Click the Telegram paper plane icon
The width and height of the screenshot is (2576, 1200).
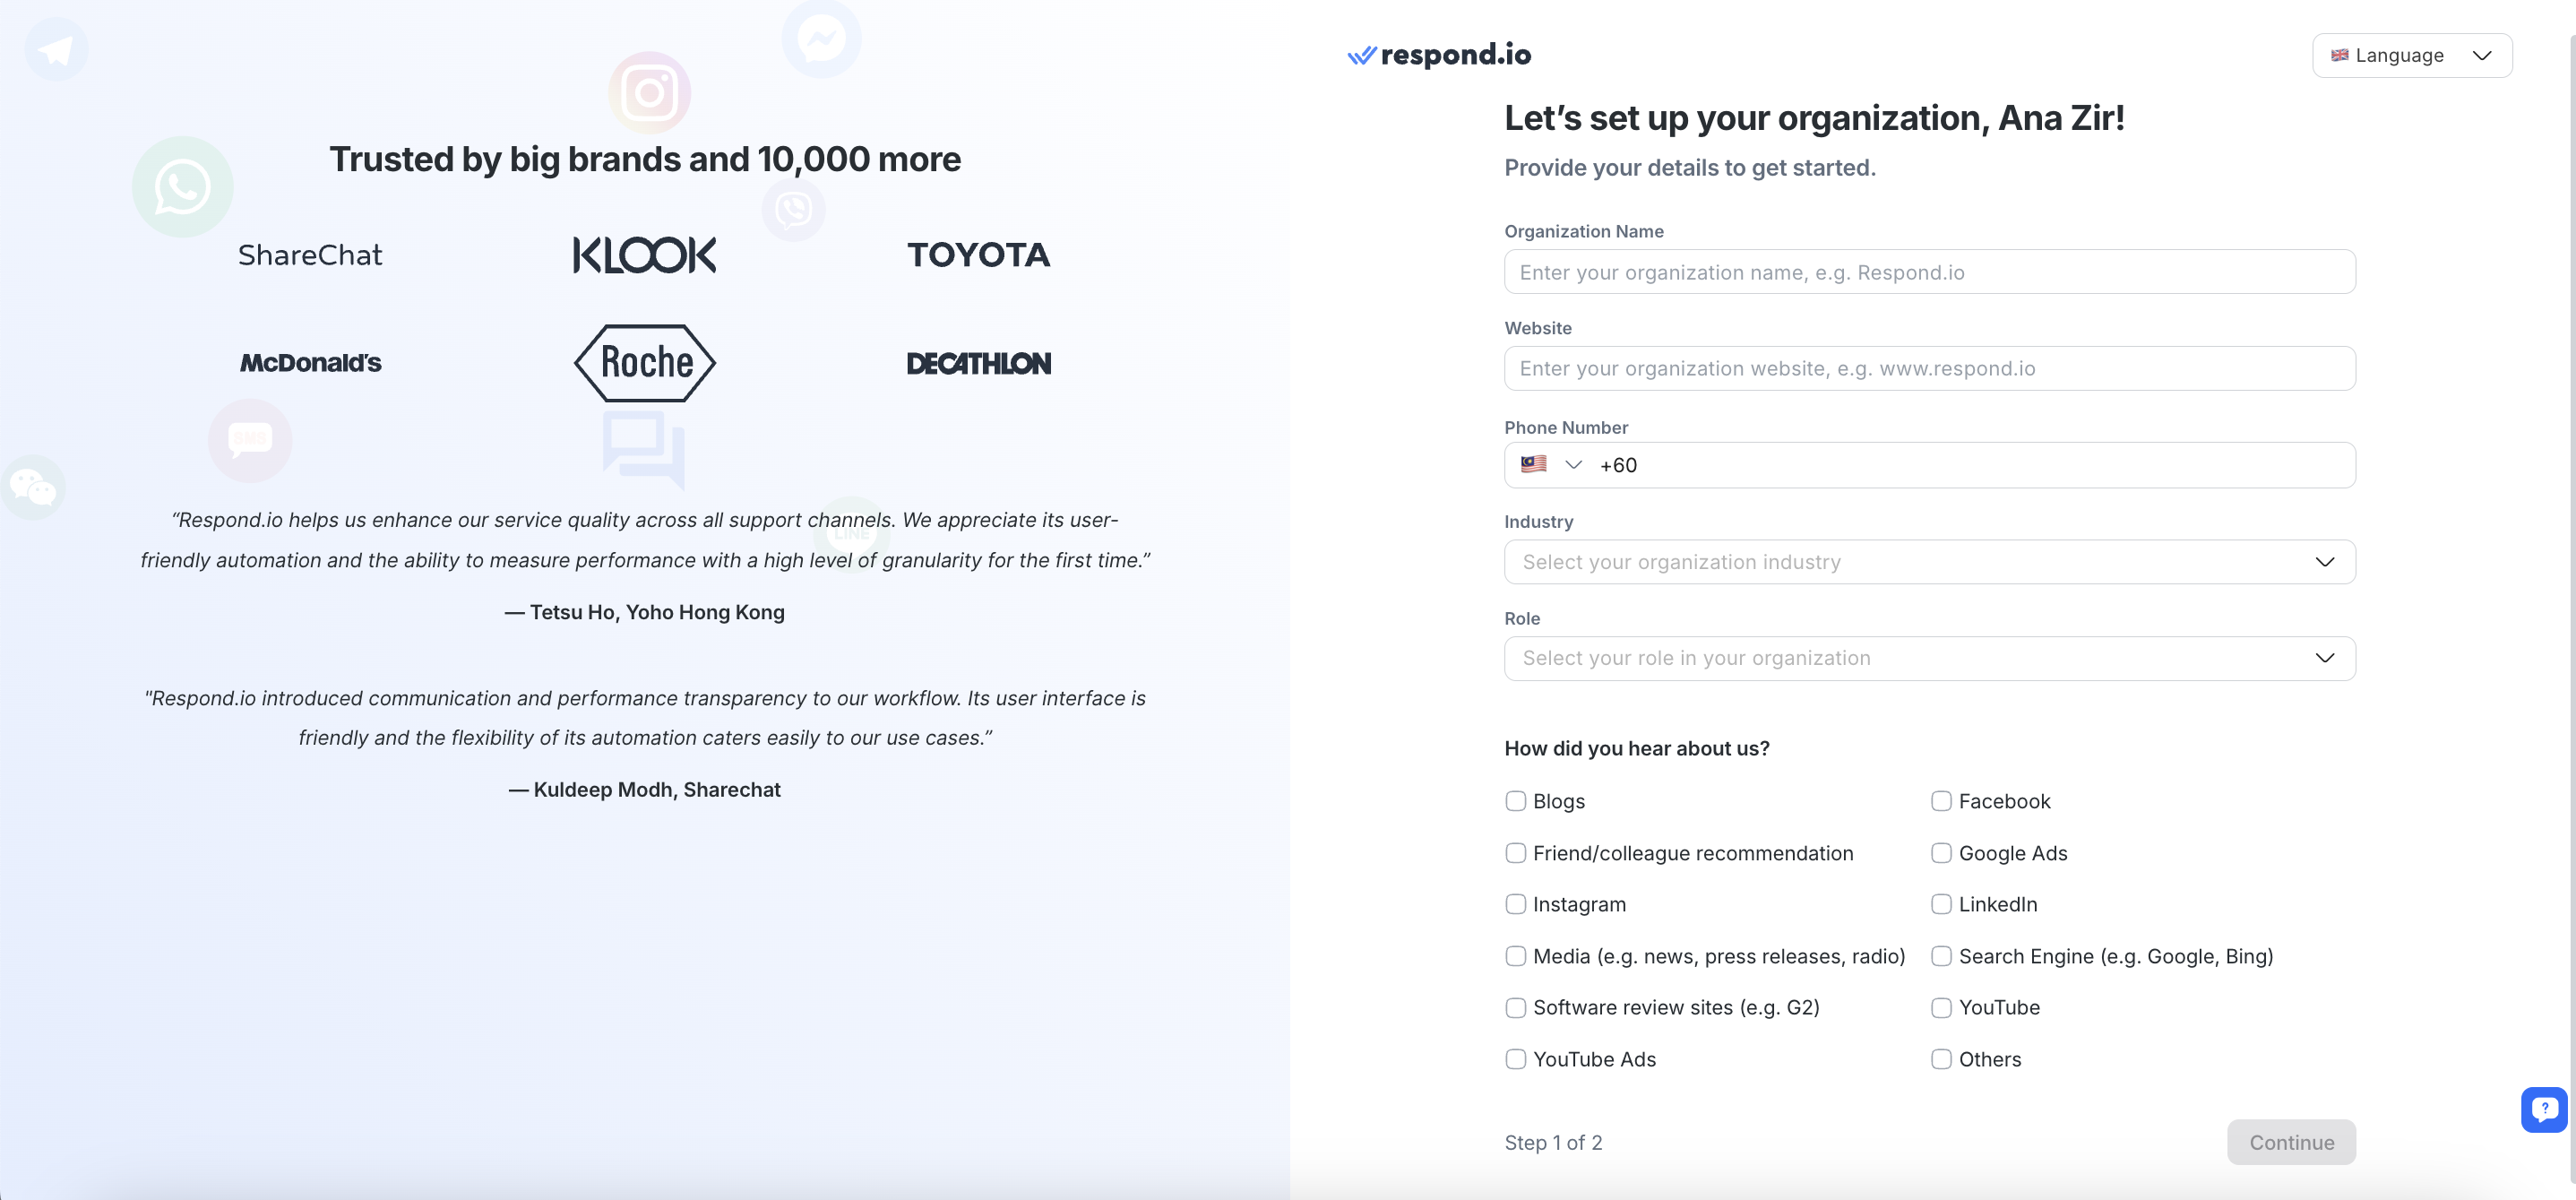56,49
